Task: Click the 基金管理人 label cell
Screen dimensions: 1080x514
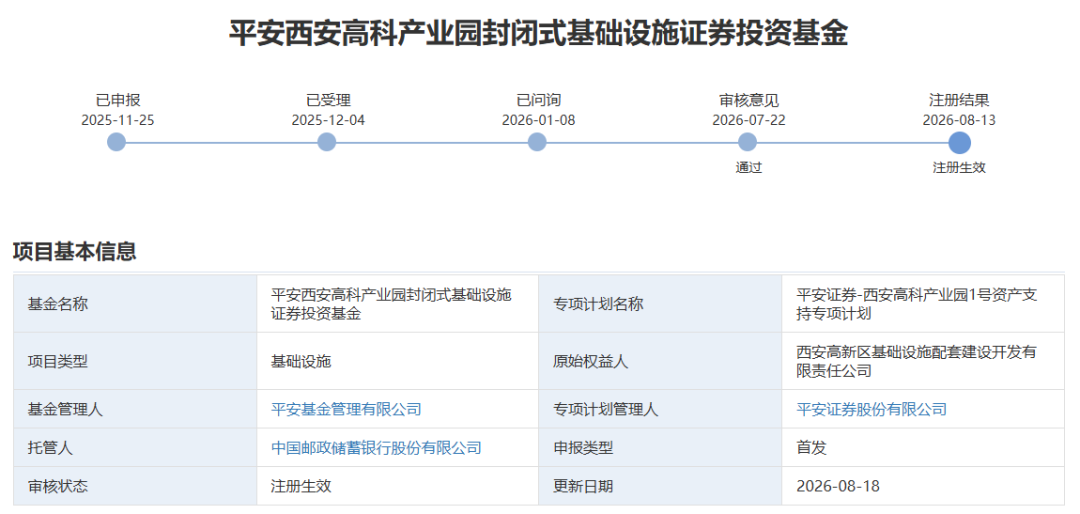Action: 135,409
